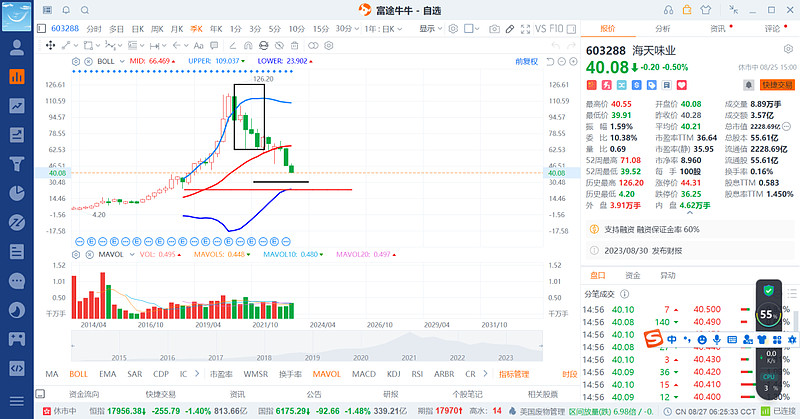This screenshot has height=419, width=800.
Task: Open the VS compare function
Action: coord(540,29)
